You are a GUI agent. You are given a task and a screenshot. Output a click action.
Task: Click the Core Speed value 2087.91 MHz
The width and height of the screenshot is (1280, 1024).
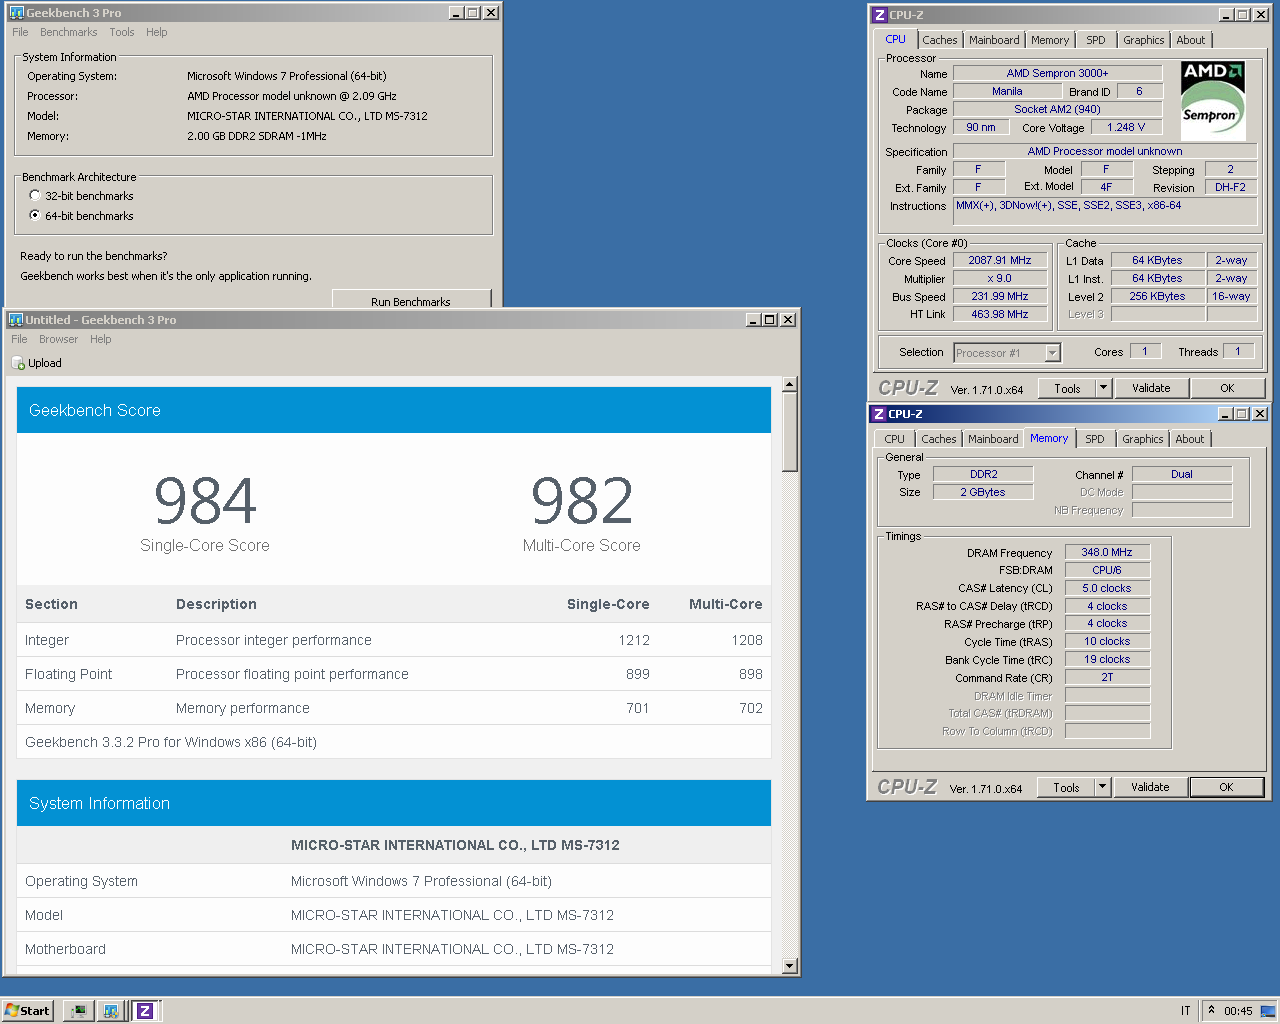coord(1000,260)
